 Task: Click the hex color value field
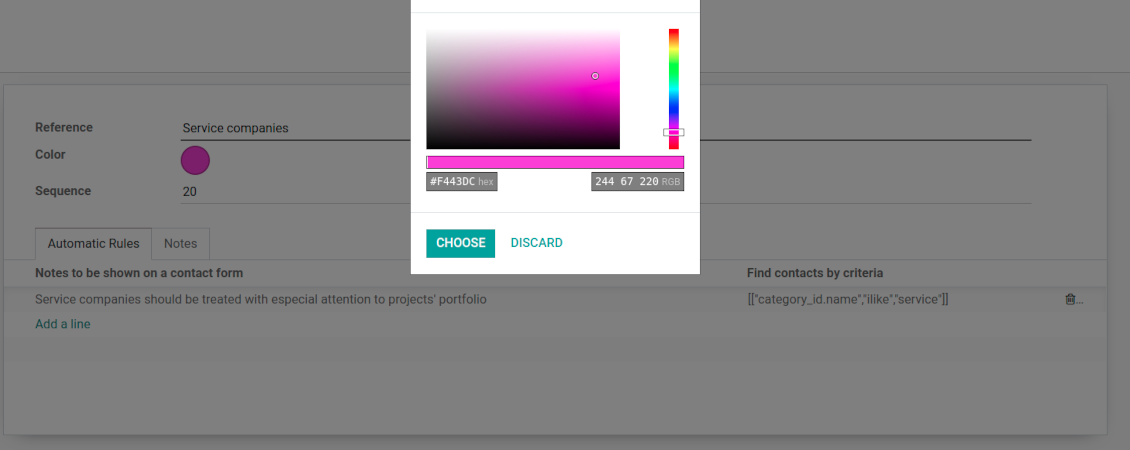(x=461, y=182)
